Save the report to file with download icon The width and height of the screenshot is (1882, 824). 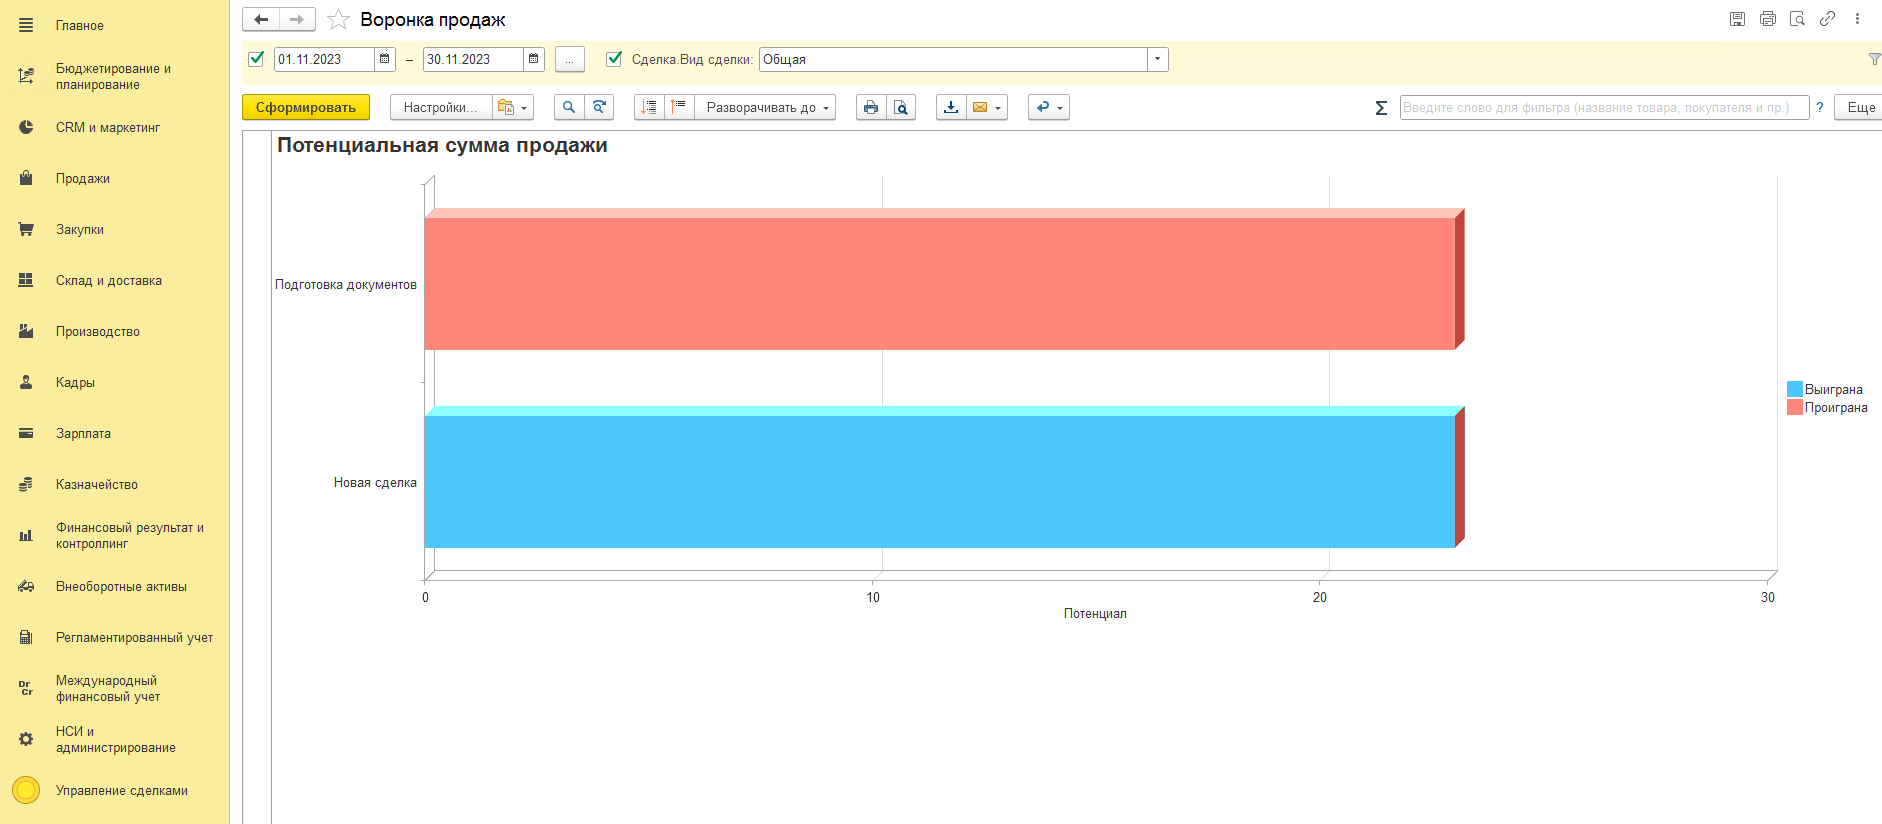tap(951, 107)
